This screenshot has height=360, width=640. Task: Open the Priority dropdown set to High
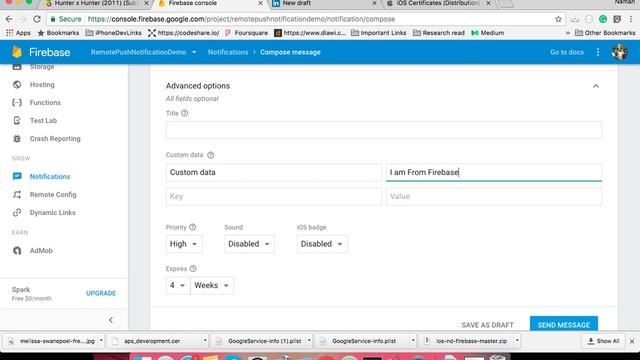click(x=184, y=244)
